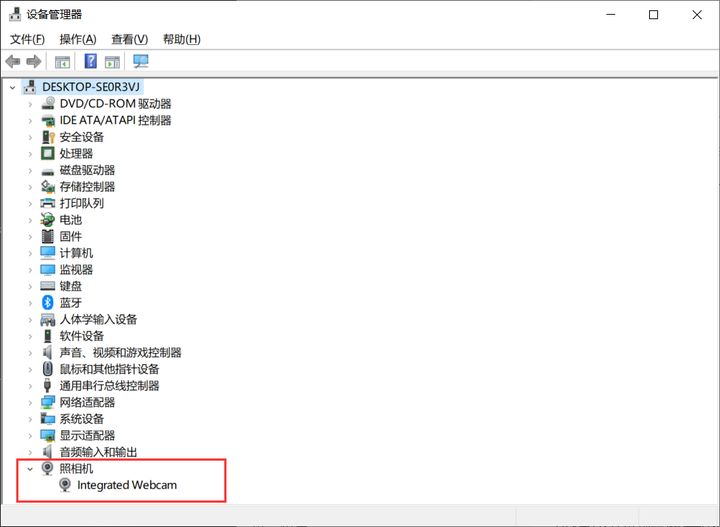Expand the 显示适配器 category arrow
The height and width of the screenshot is (527, 720).
(x=30, y=436)
